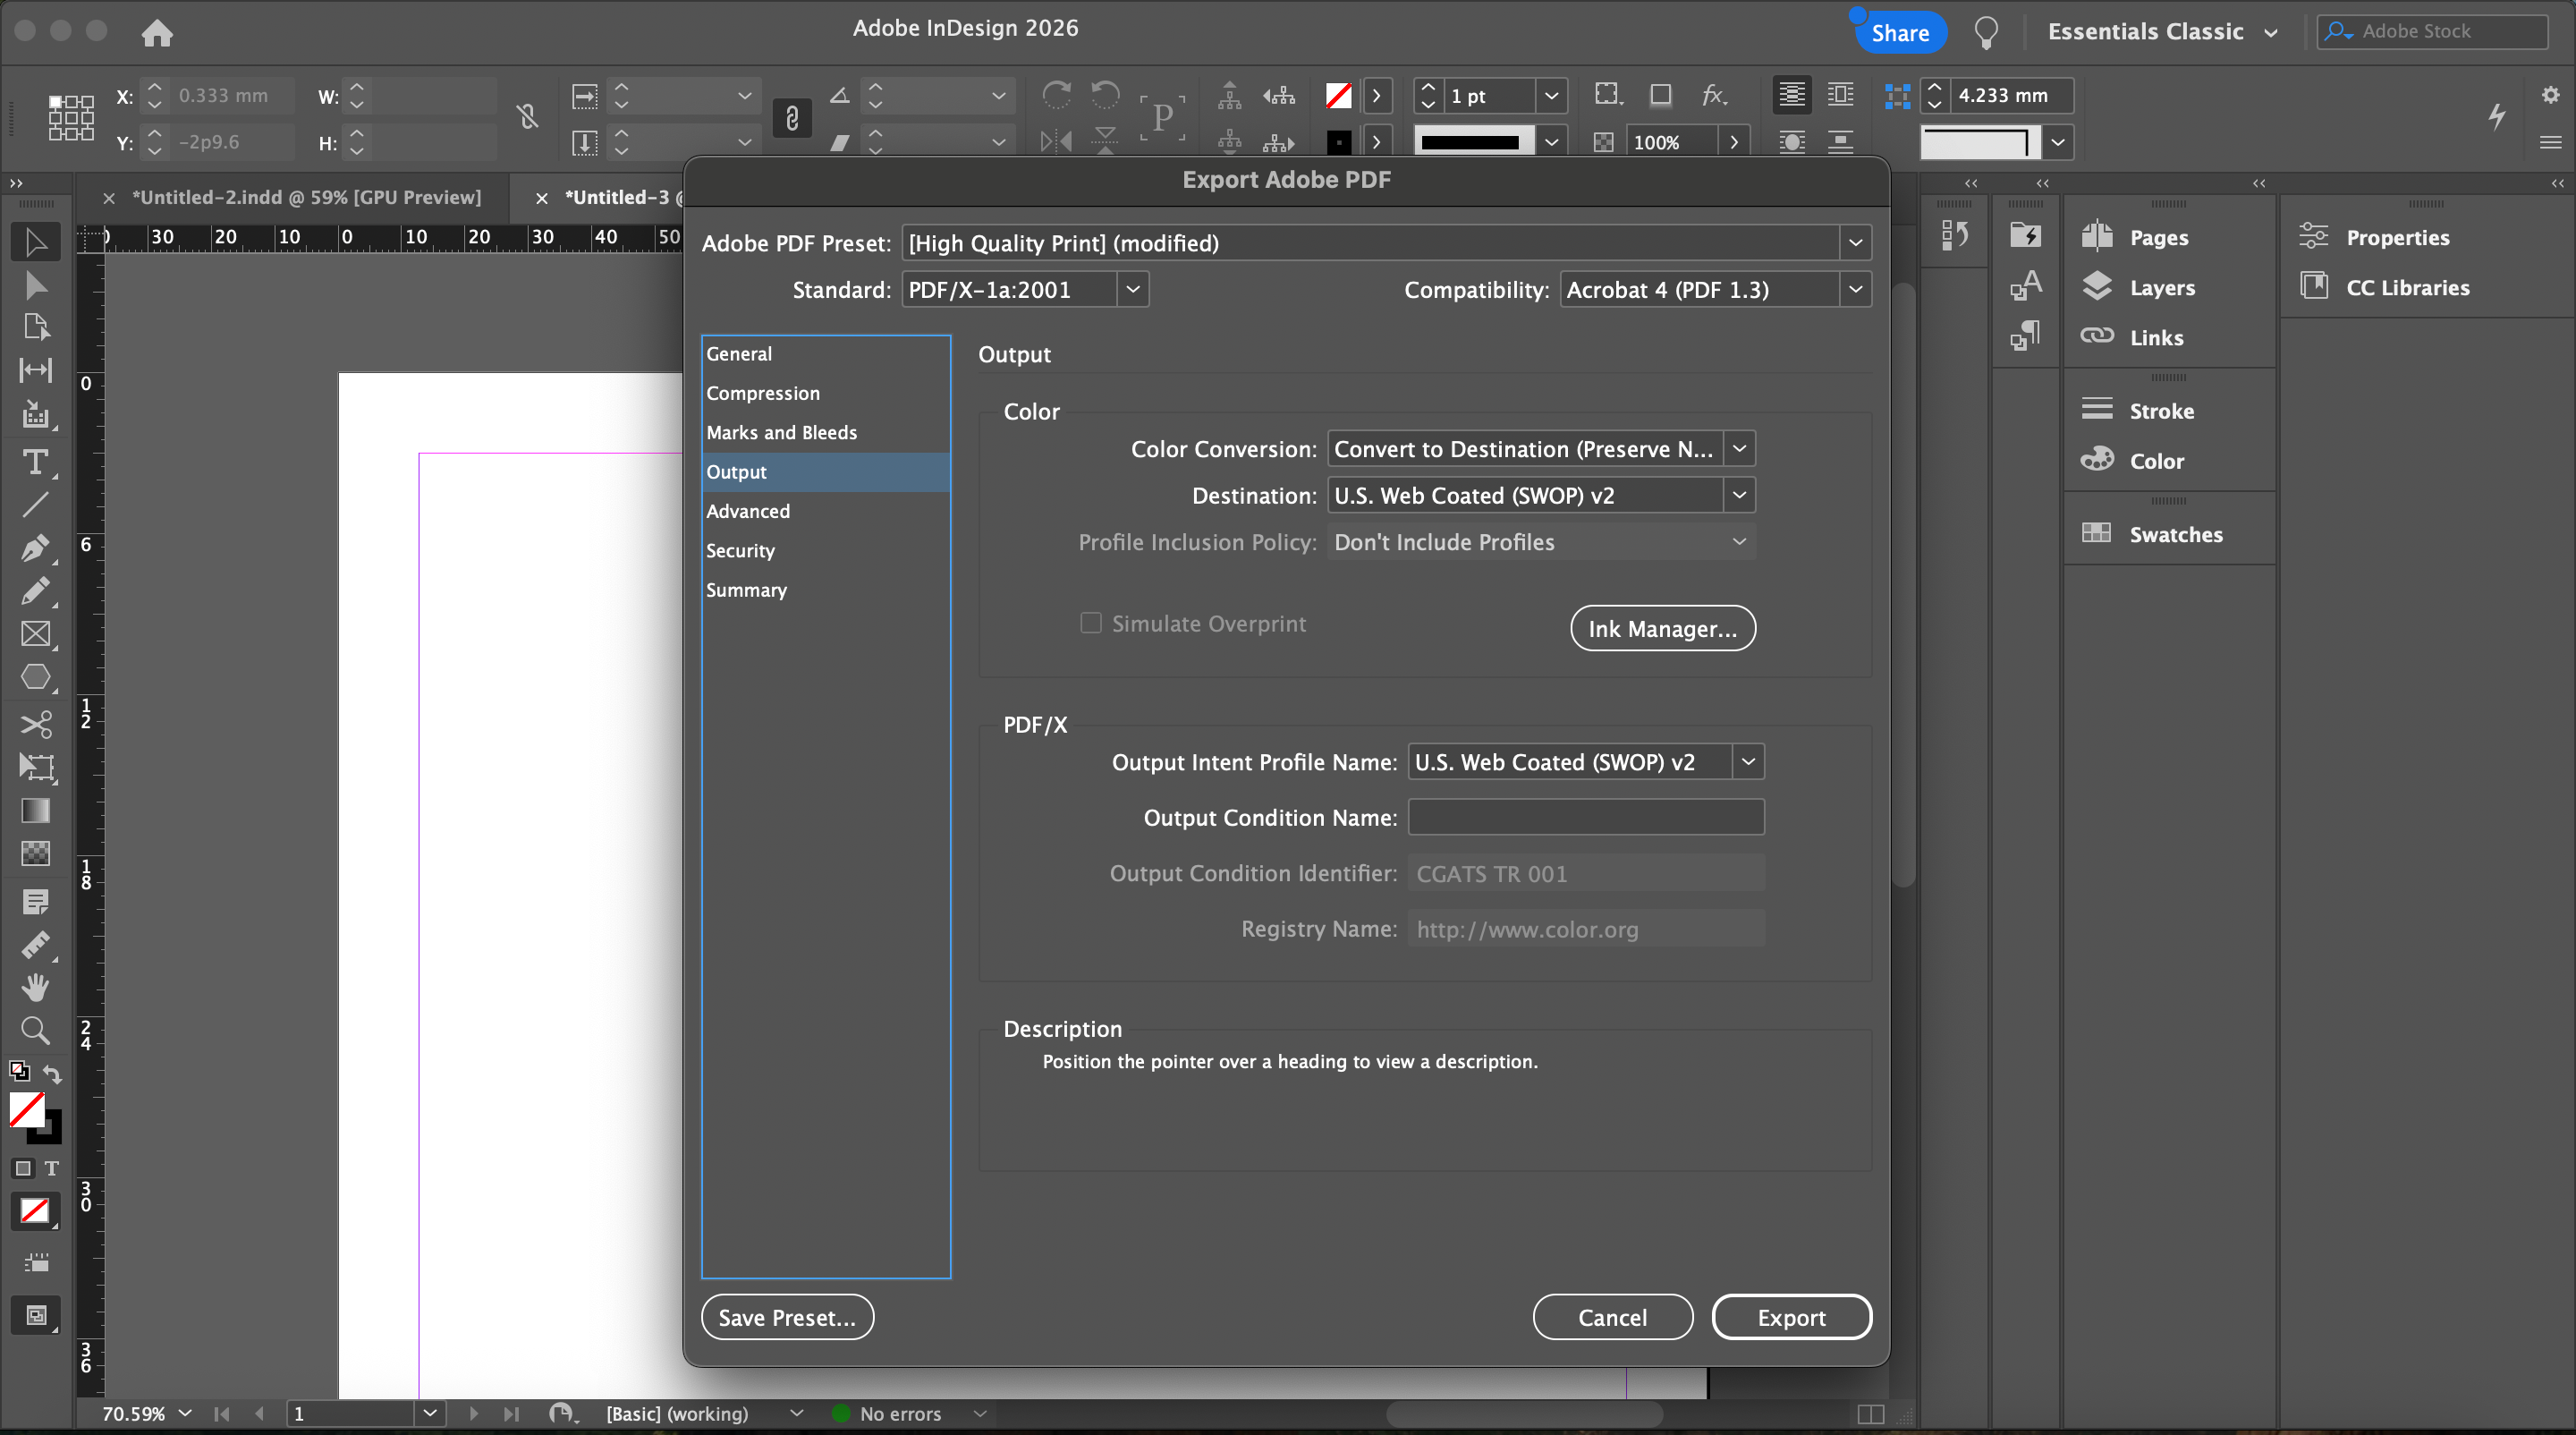Switch to the Marks and Bleeds section
Image resolution: width=2576 pixels, height=1435 pixels.
click(781, 432)
